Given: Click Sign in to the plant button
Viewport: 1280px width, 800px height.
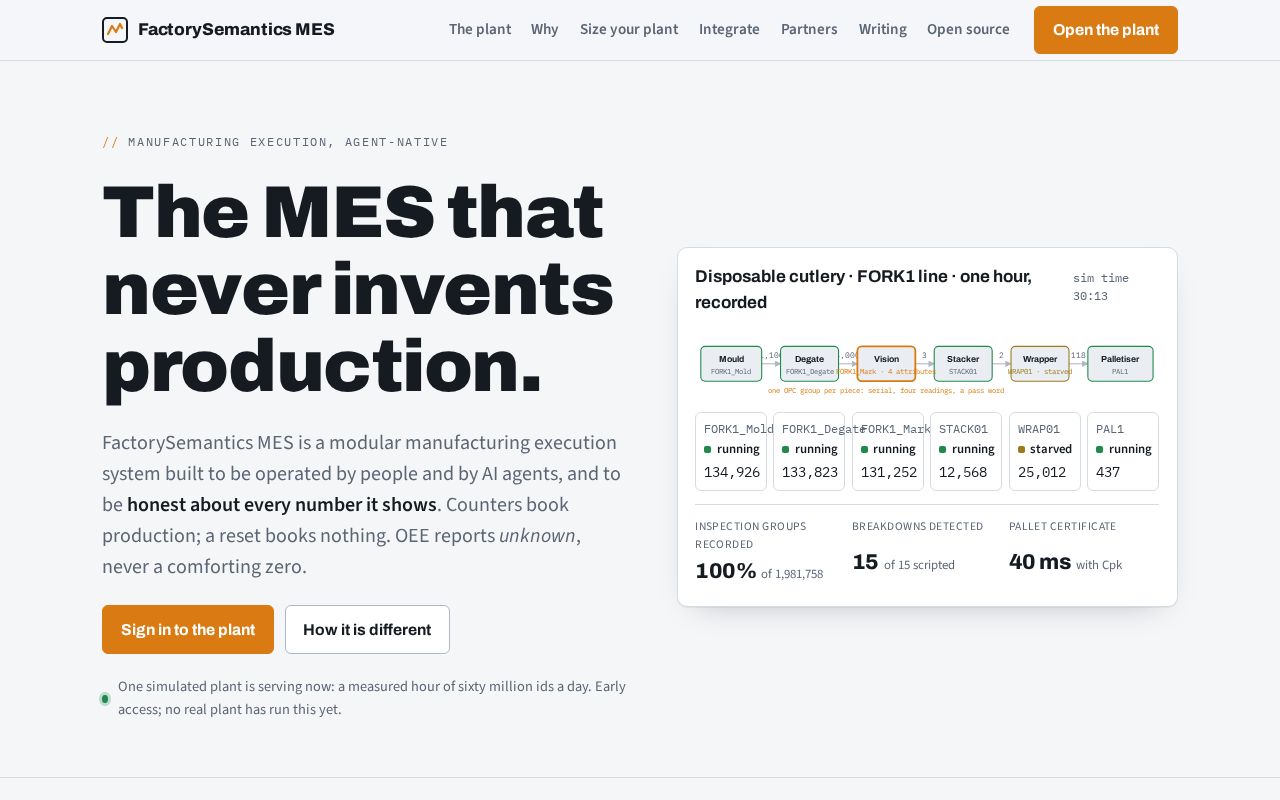Looking at the screenshot, I should (x=188, y=630).
